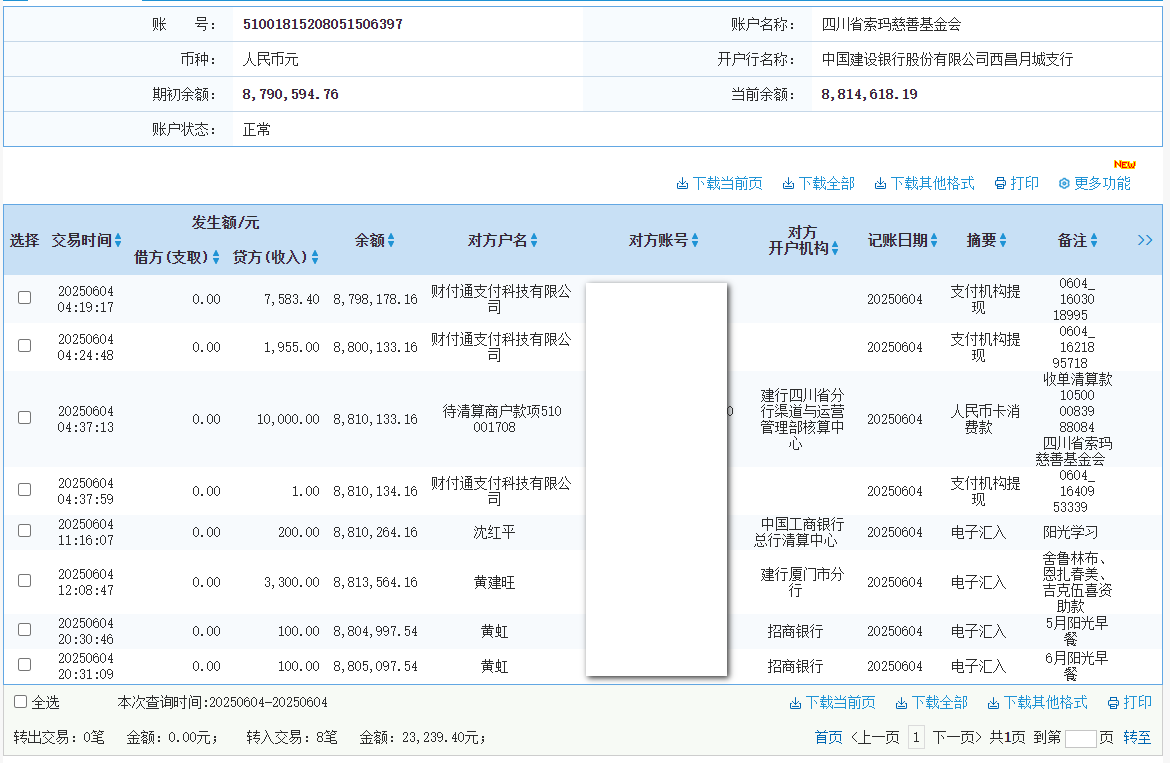Click the top printer icon

click(x=1000, y=183)
